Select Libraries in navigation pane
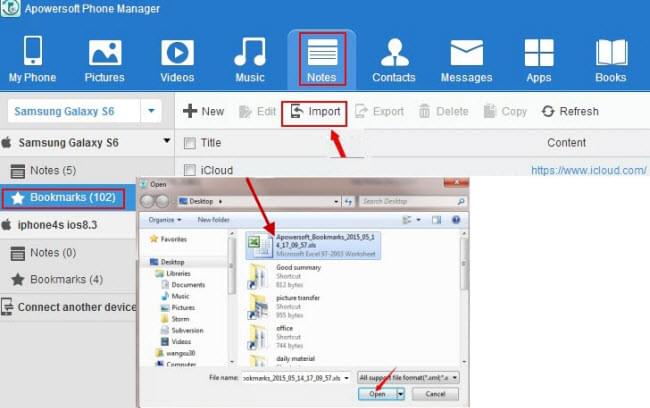The image size is (650, 408). tap(173, 274)
